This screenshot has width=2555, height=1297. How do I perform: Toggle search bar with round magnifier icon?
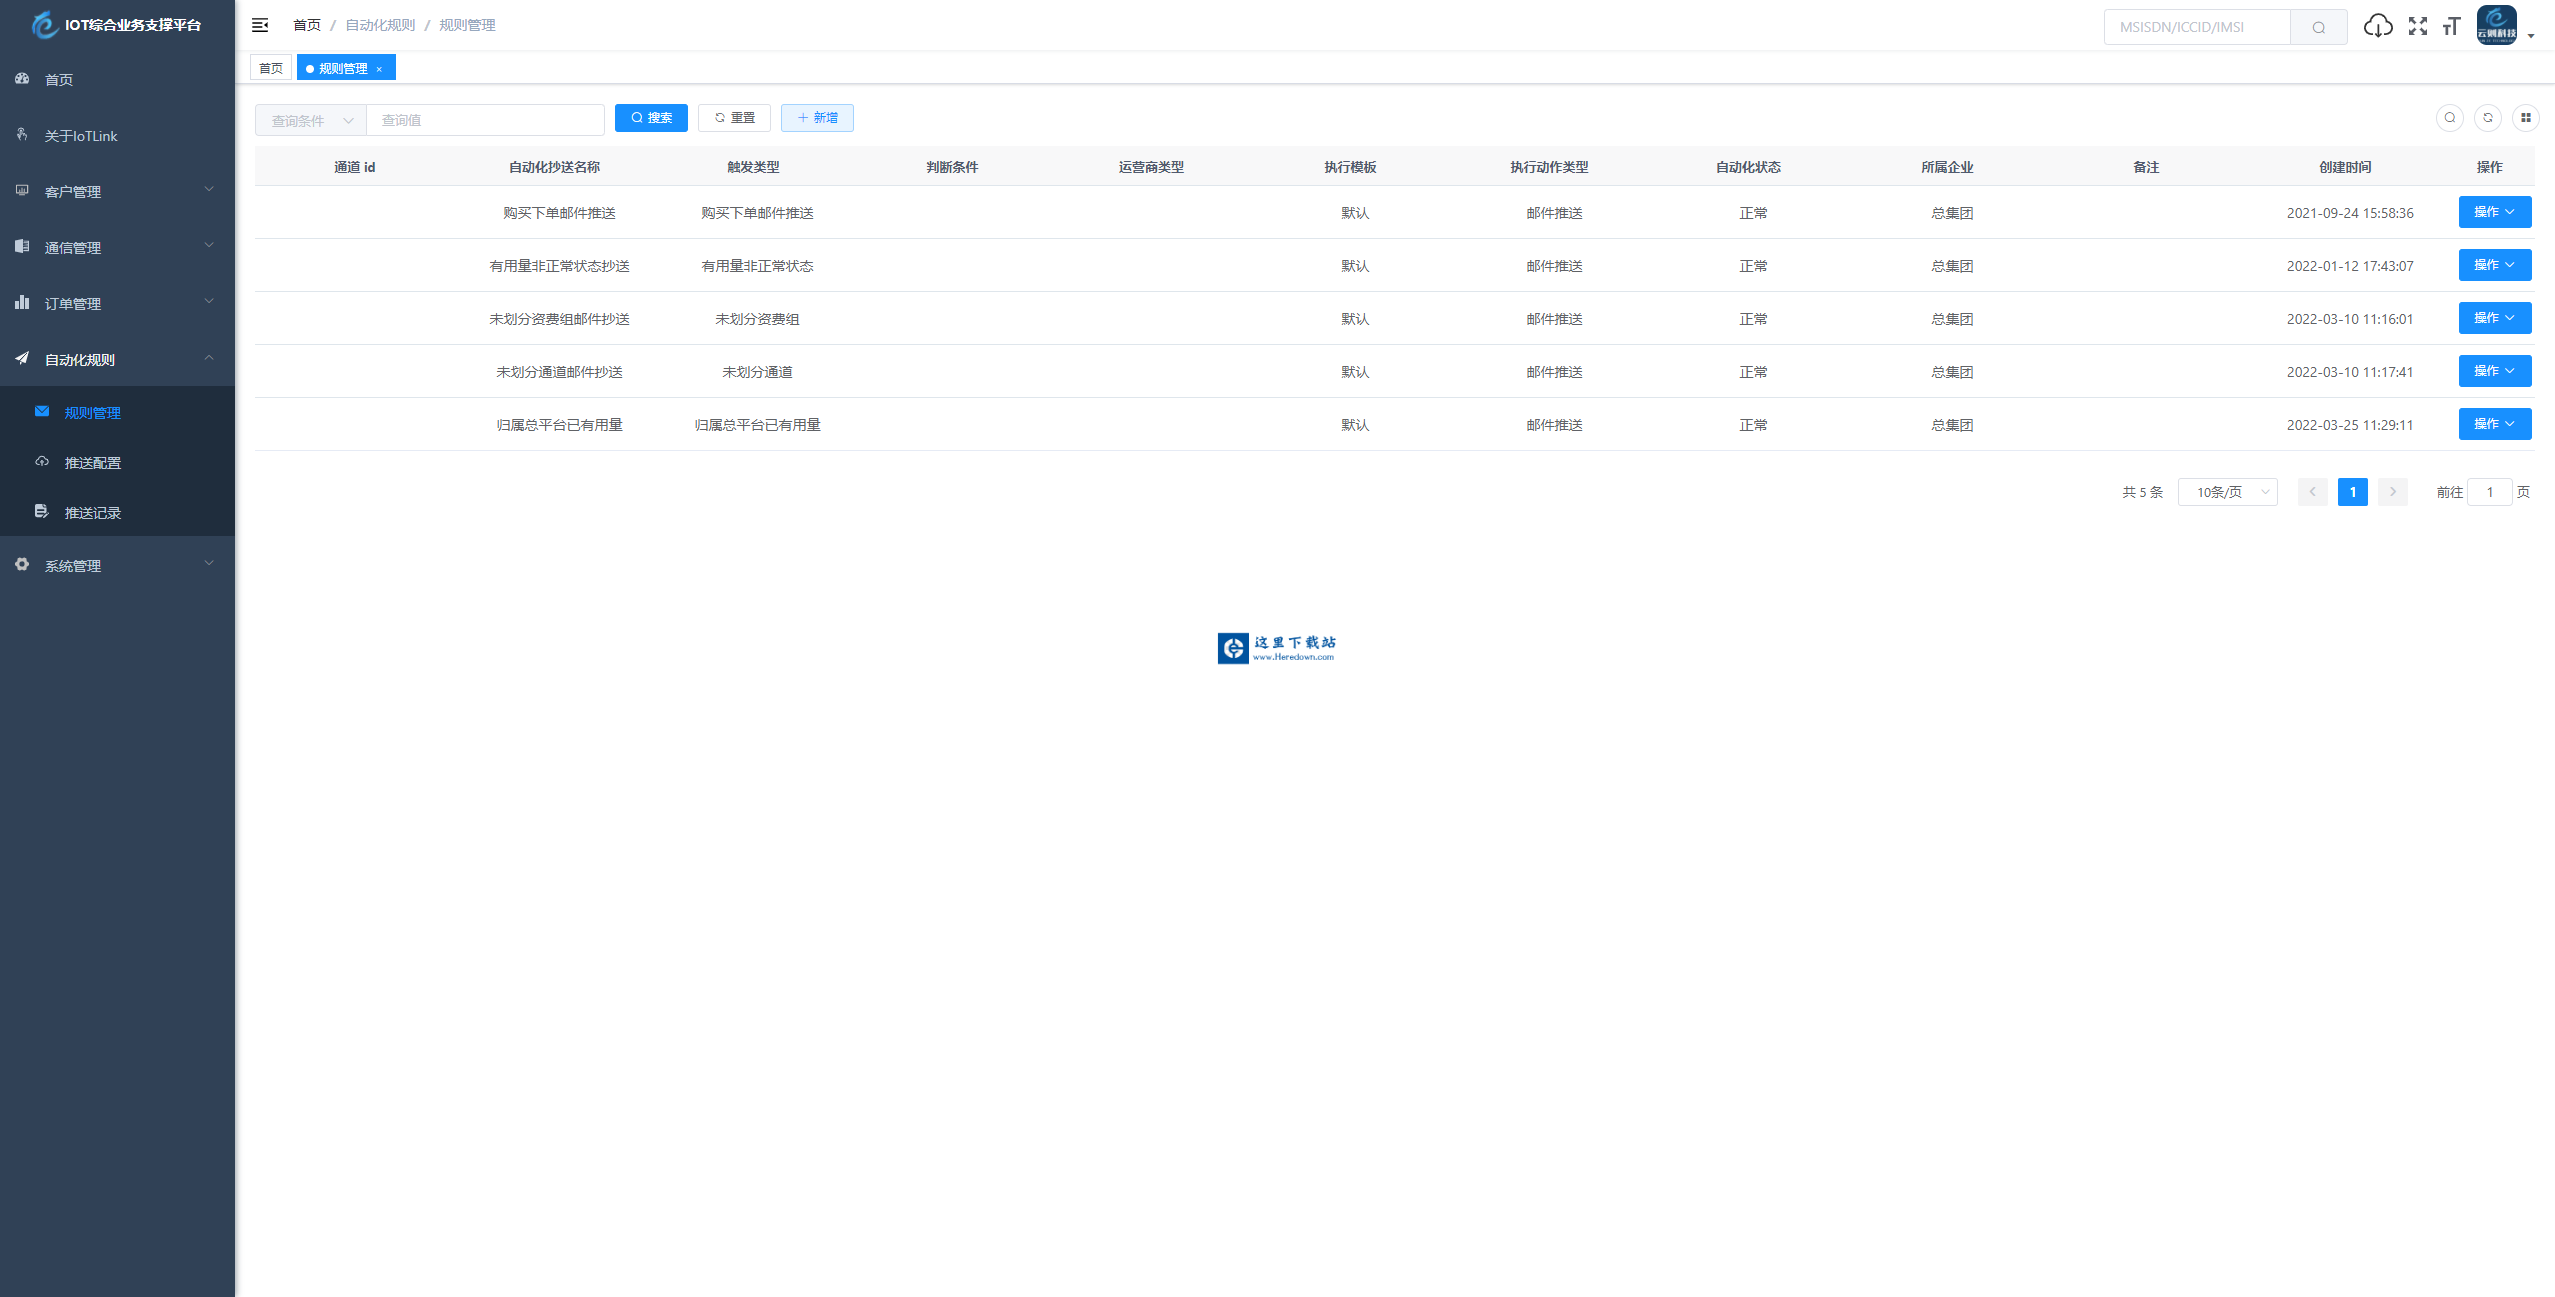click(x=2449, y=118)
